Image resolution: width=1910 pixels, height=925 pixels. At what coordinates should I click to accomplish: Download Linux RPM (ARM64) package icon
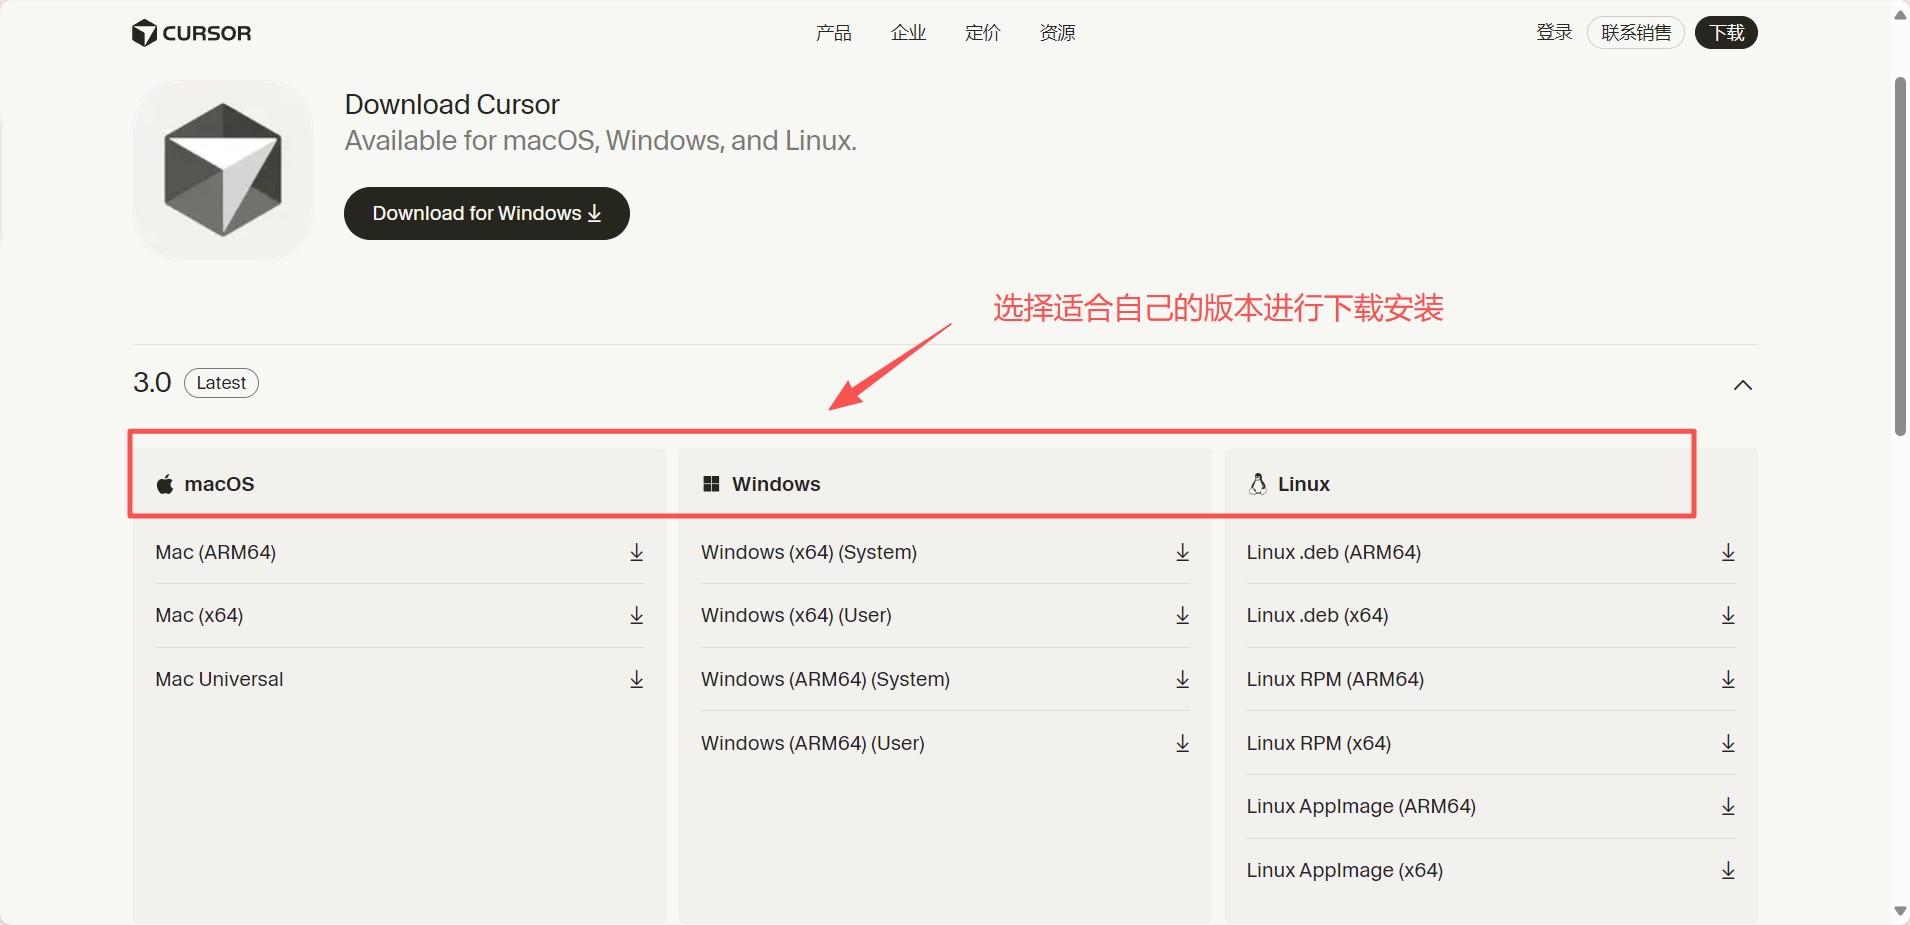click(1728, 679)
